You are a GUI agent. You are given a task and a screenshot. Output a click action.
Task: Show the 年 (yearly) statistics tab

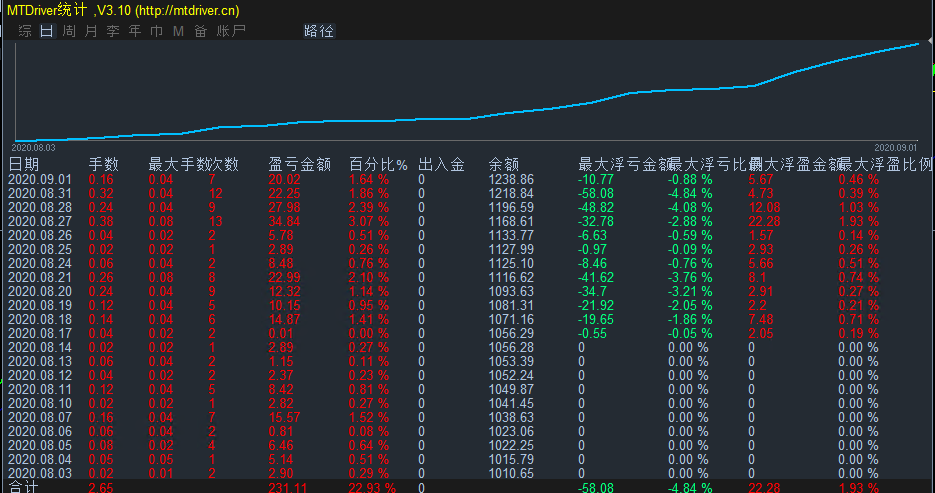point(135,31)
